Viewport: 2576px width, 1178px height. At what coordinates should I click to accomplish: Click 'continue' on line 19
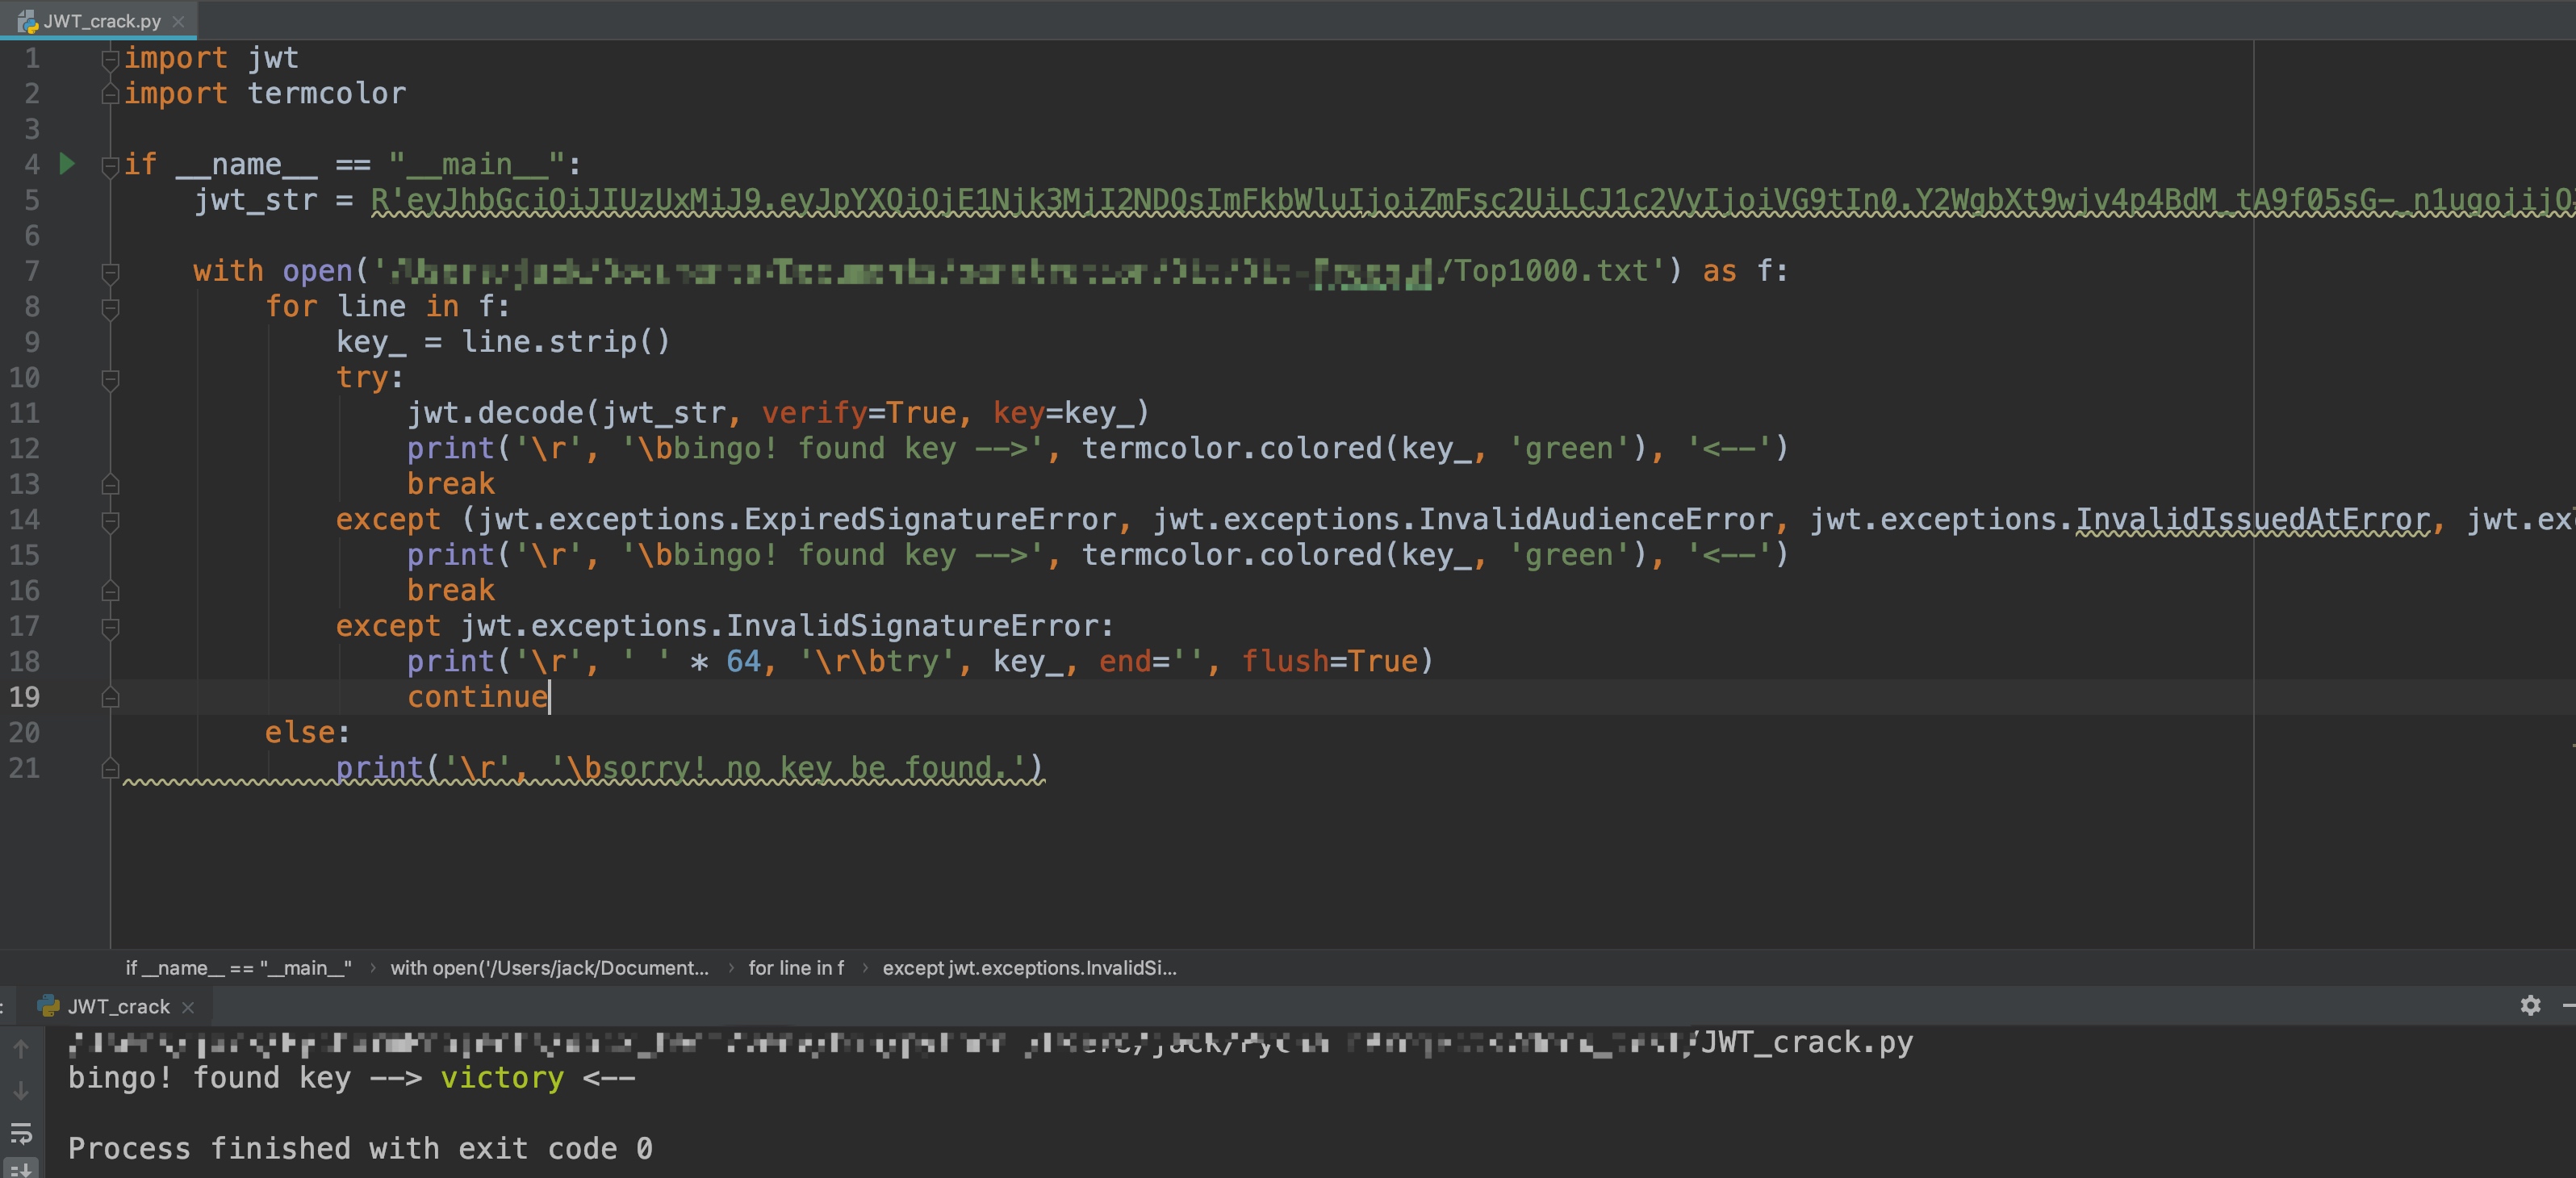tap(477, 697)
